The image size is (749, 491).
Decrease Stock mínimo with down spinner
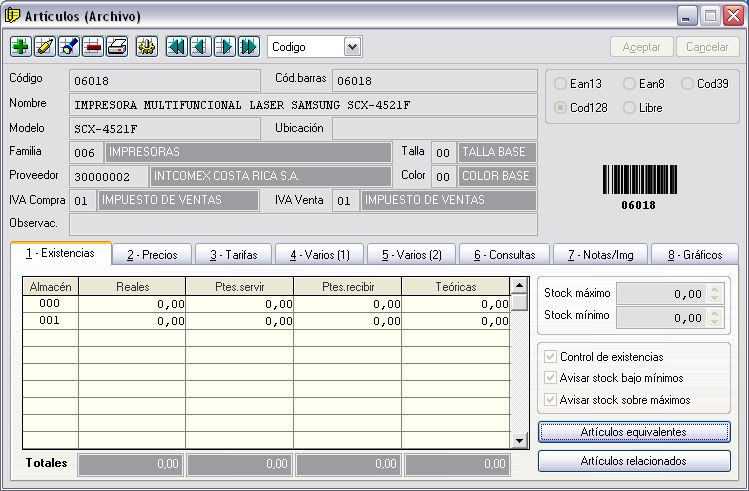714,321
